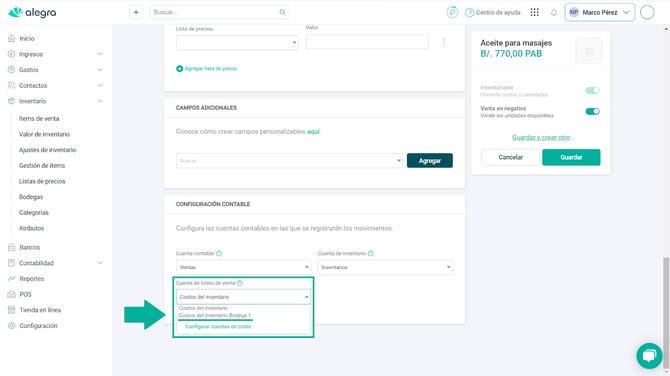Click Configurar cuentas de costo link
Image resolution: width=670 pixels, height=376 pixels.
pyautogui.click(x=218, y=326)
